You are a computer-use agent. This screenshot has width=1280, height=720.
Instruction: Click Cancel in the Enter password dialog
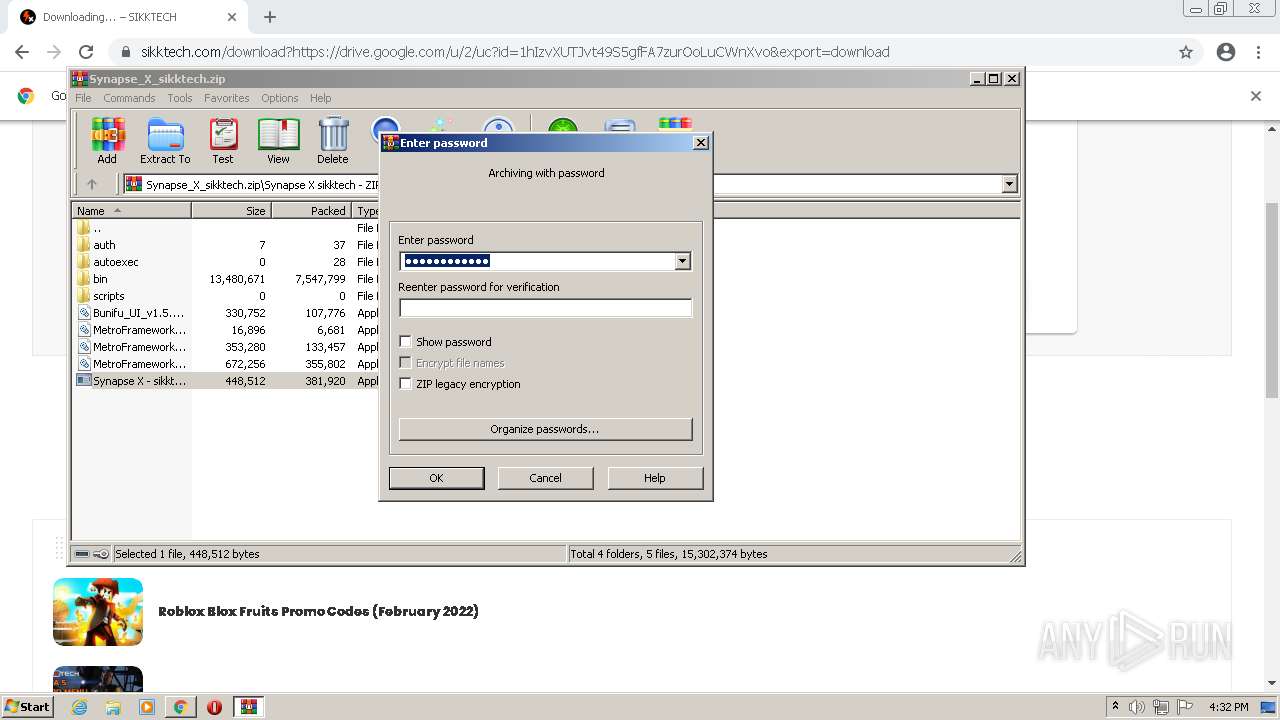point(545,478)
